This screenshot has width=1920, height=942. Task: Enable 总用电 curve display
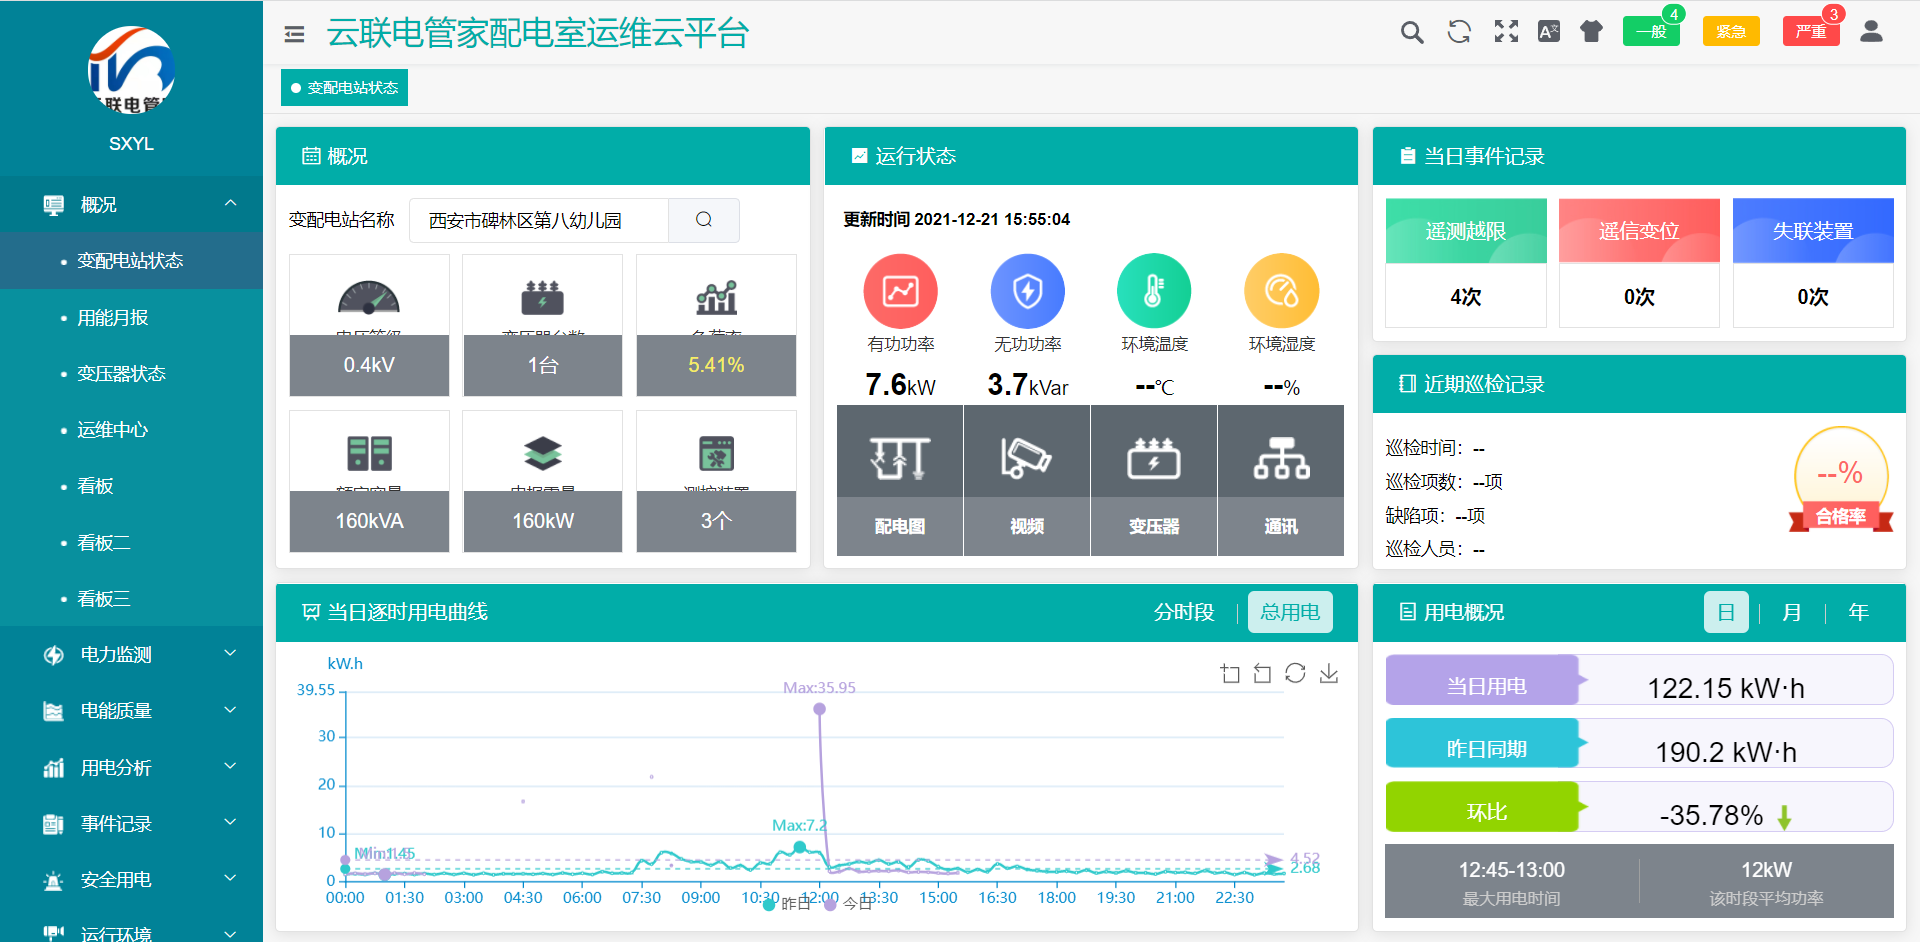[x=1290, y=611]
